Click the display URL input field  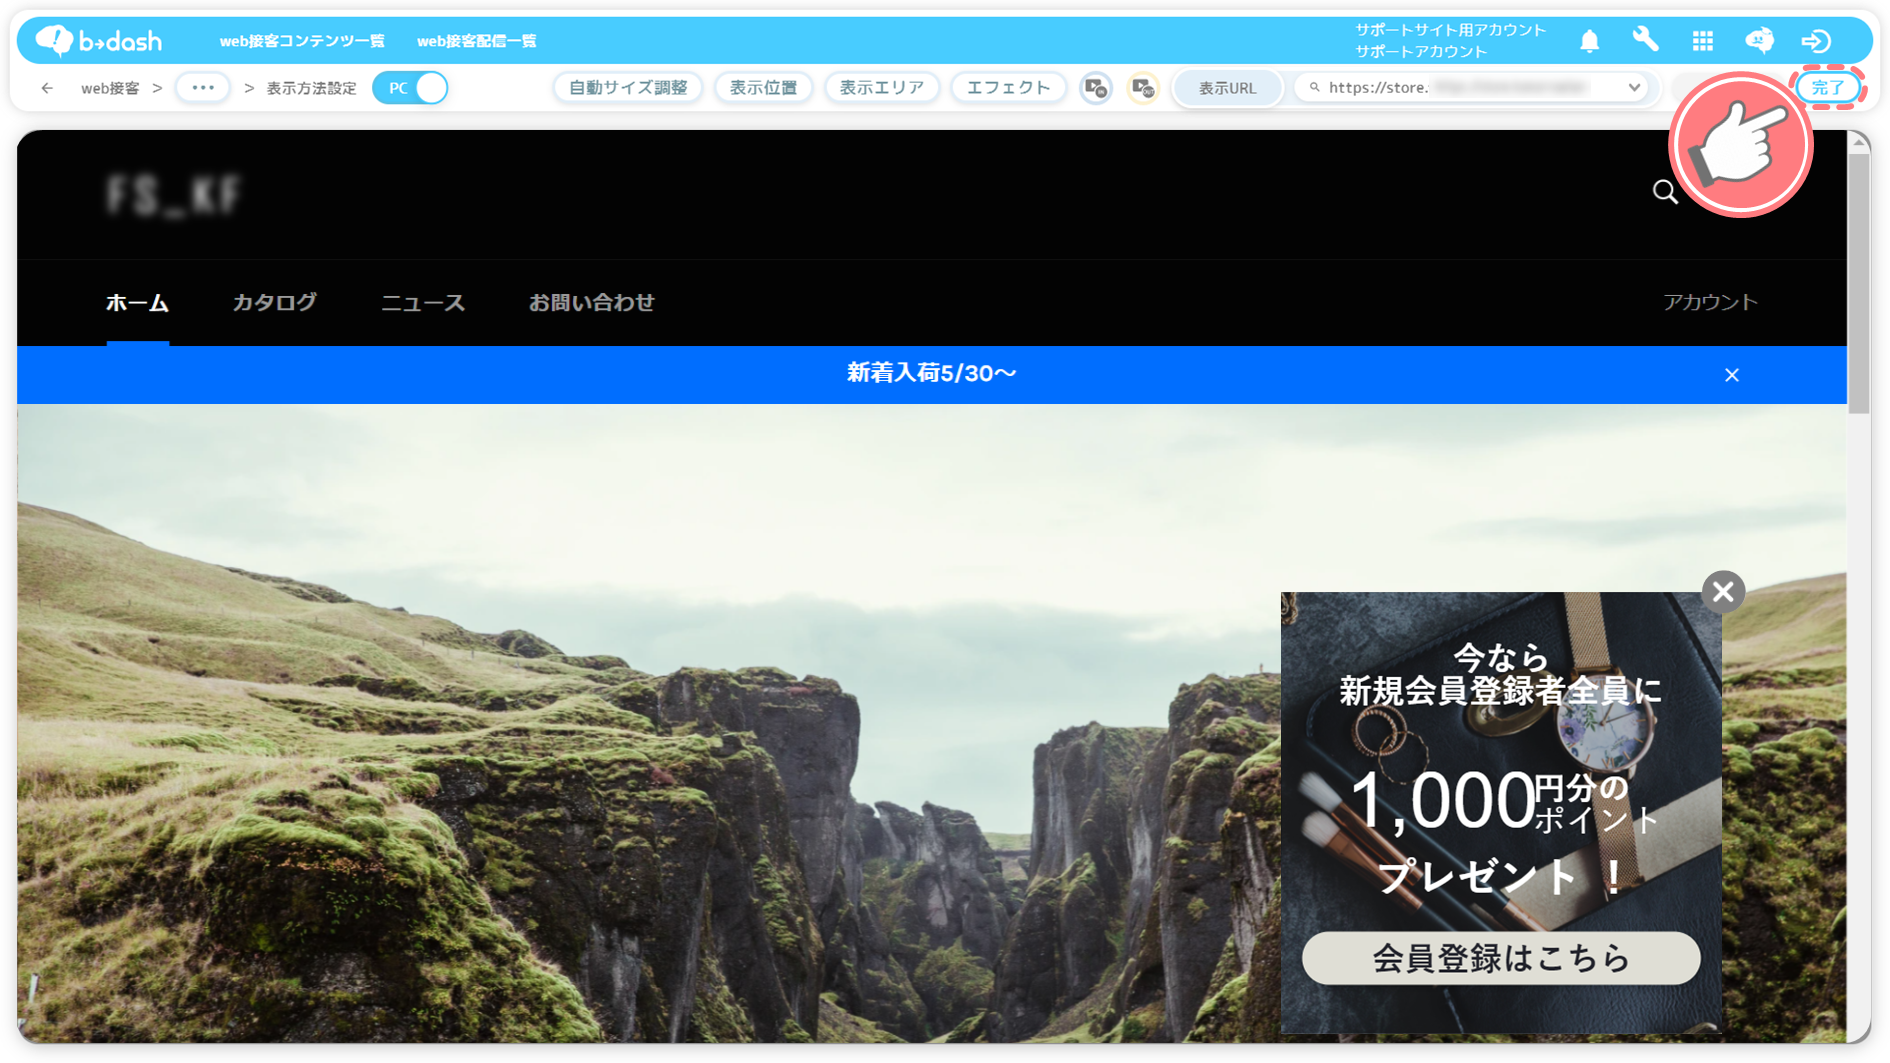point(1470,88)
